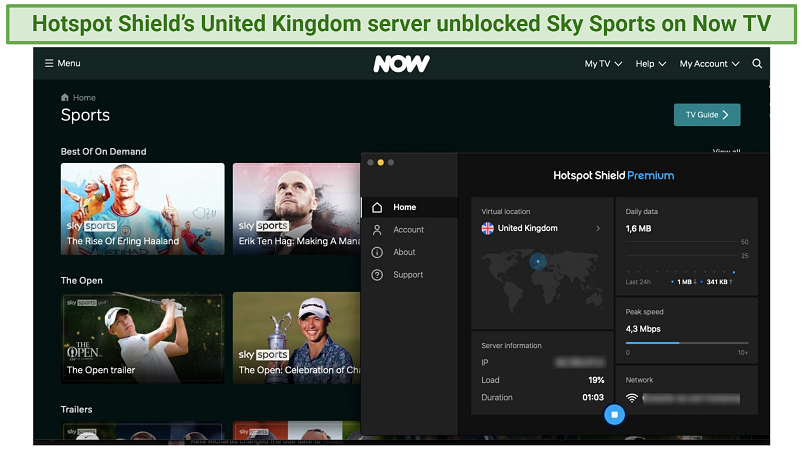
Task: Go to Home breadcrumb link
Action: point(84,98)
